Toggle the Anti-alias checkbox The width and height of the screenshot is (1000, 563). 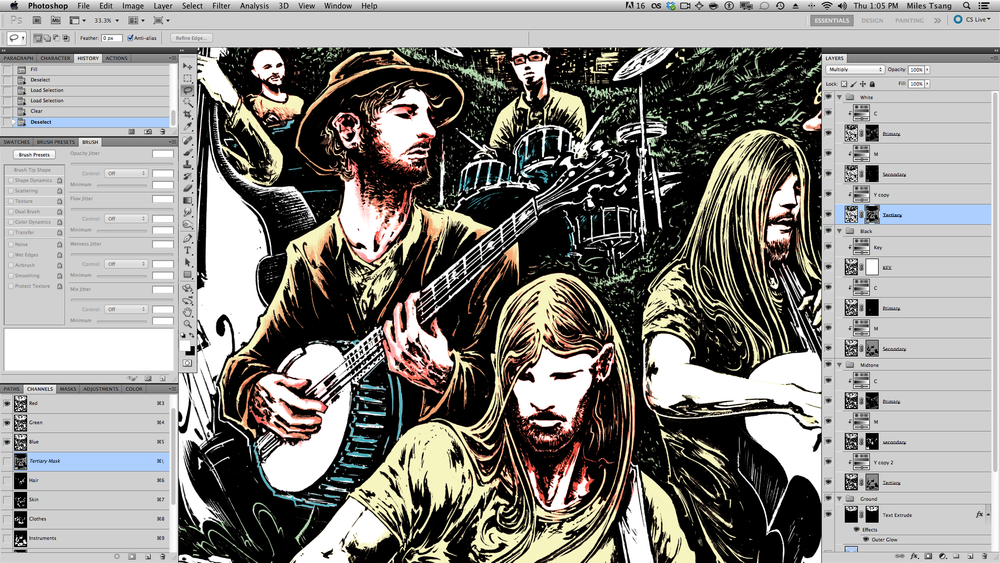pos(130,38)
